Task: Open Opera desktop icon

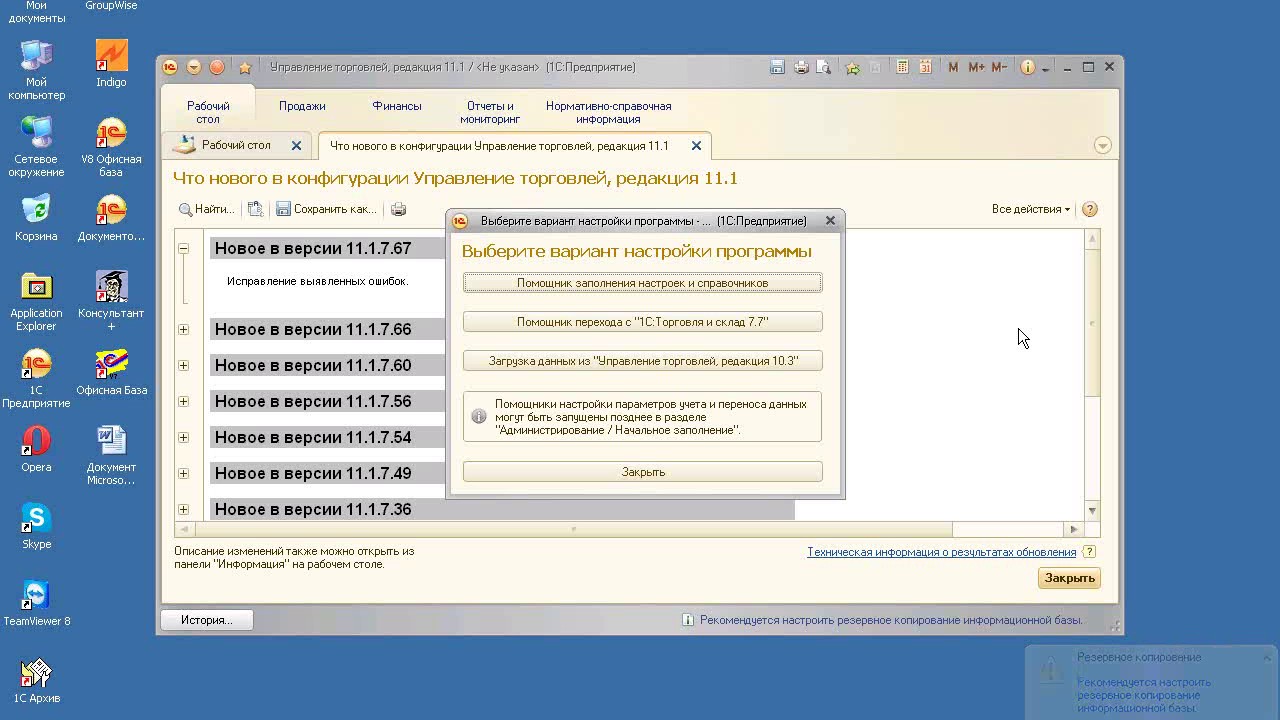Action: 36,448
